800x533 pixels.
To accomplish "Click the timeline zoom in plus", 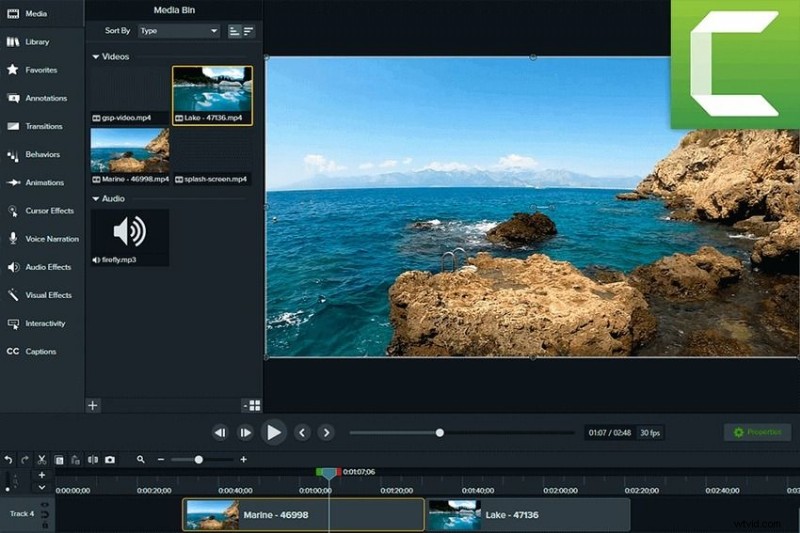I will pos(243,460).
